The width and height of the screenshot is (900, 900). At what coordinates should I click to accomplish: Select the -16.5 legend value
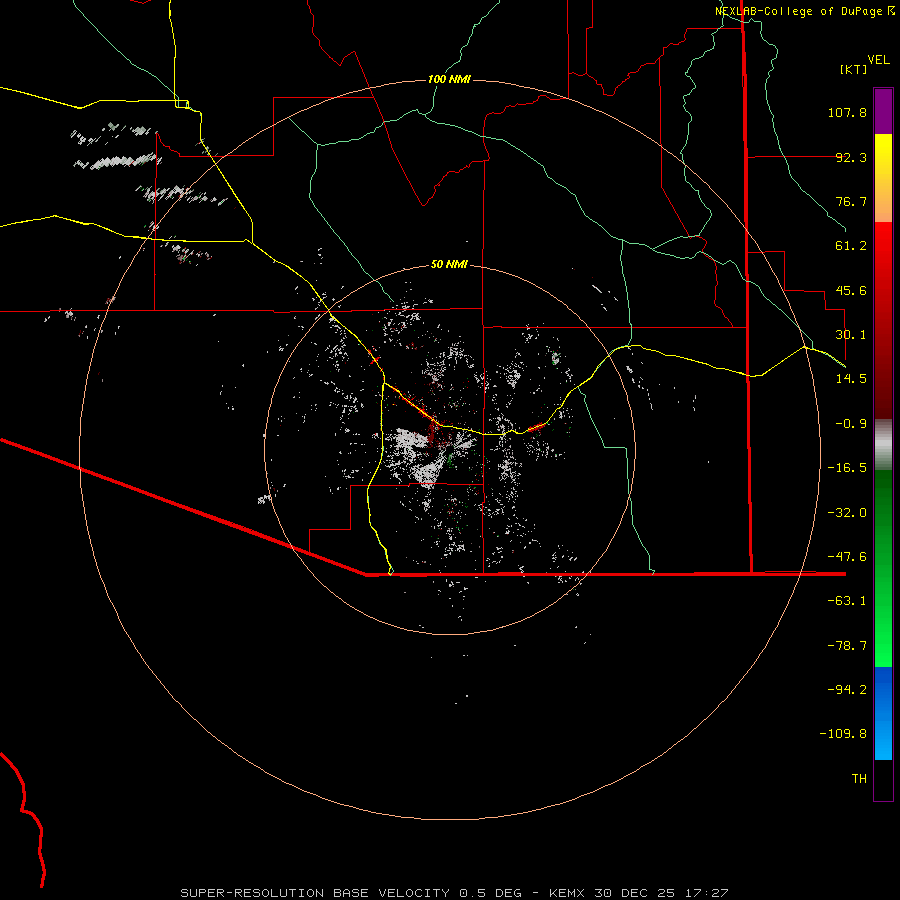[847, 468]
